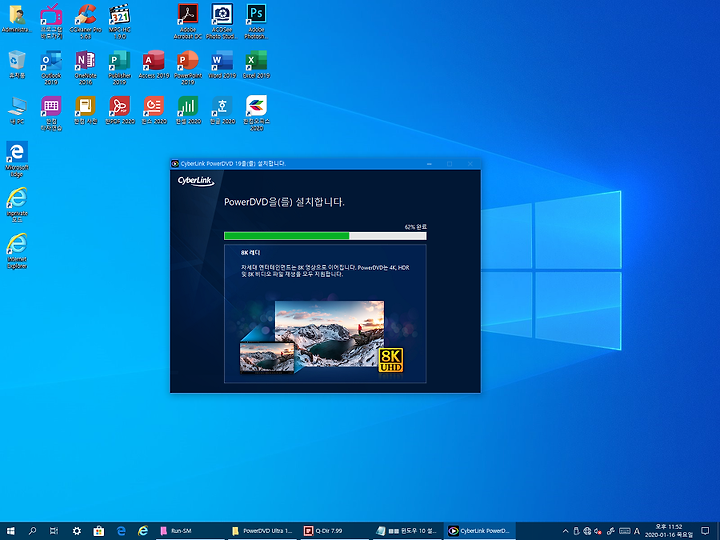Open OneNote 2016 desktop shortcut
Image resolution: width=720 pixels, height=540 pixels.
[x=85, y=68]
